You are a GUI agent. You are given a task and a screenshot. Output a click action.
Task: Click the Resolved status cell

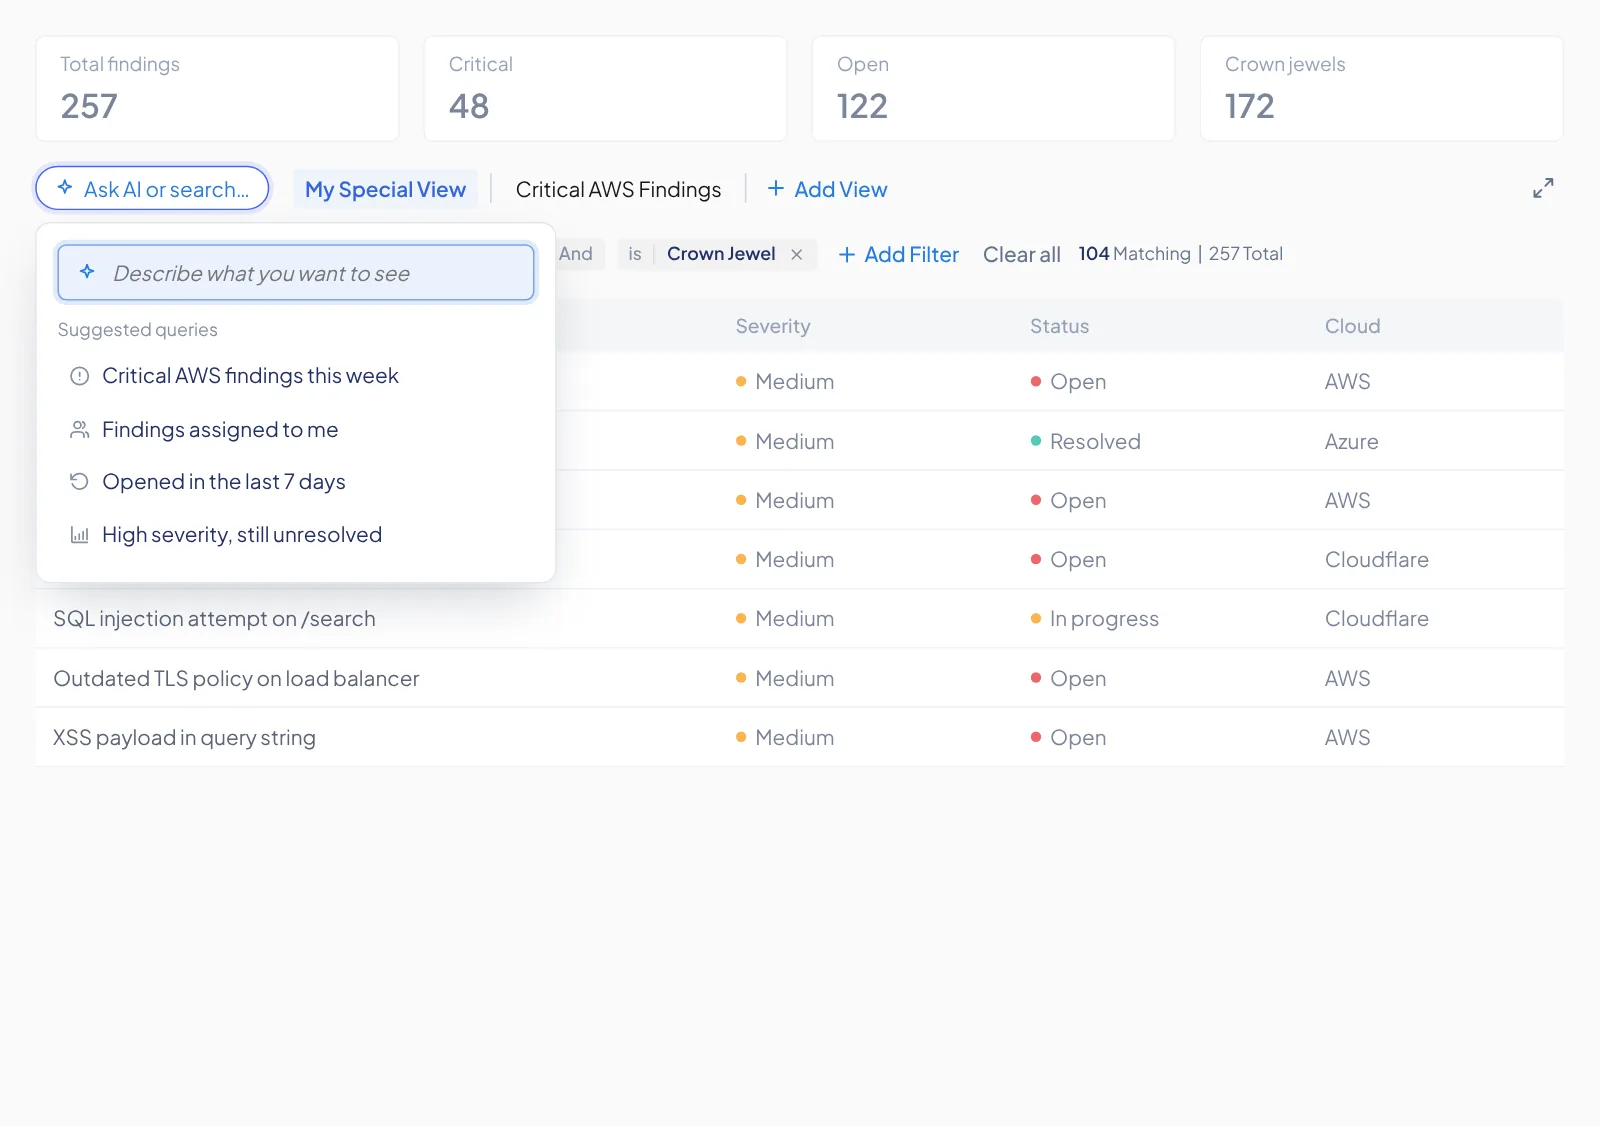(1085, 442)
